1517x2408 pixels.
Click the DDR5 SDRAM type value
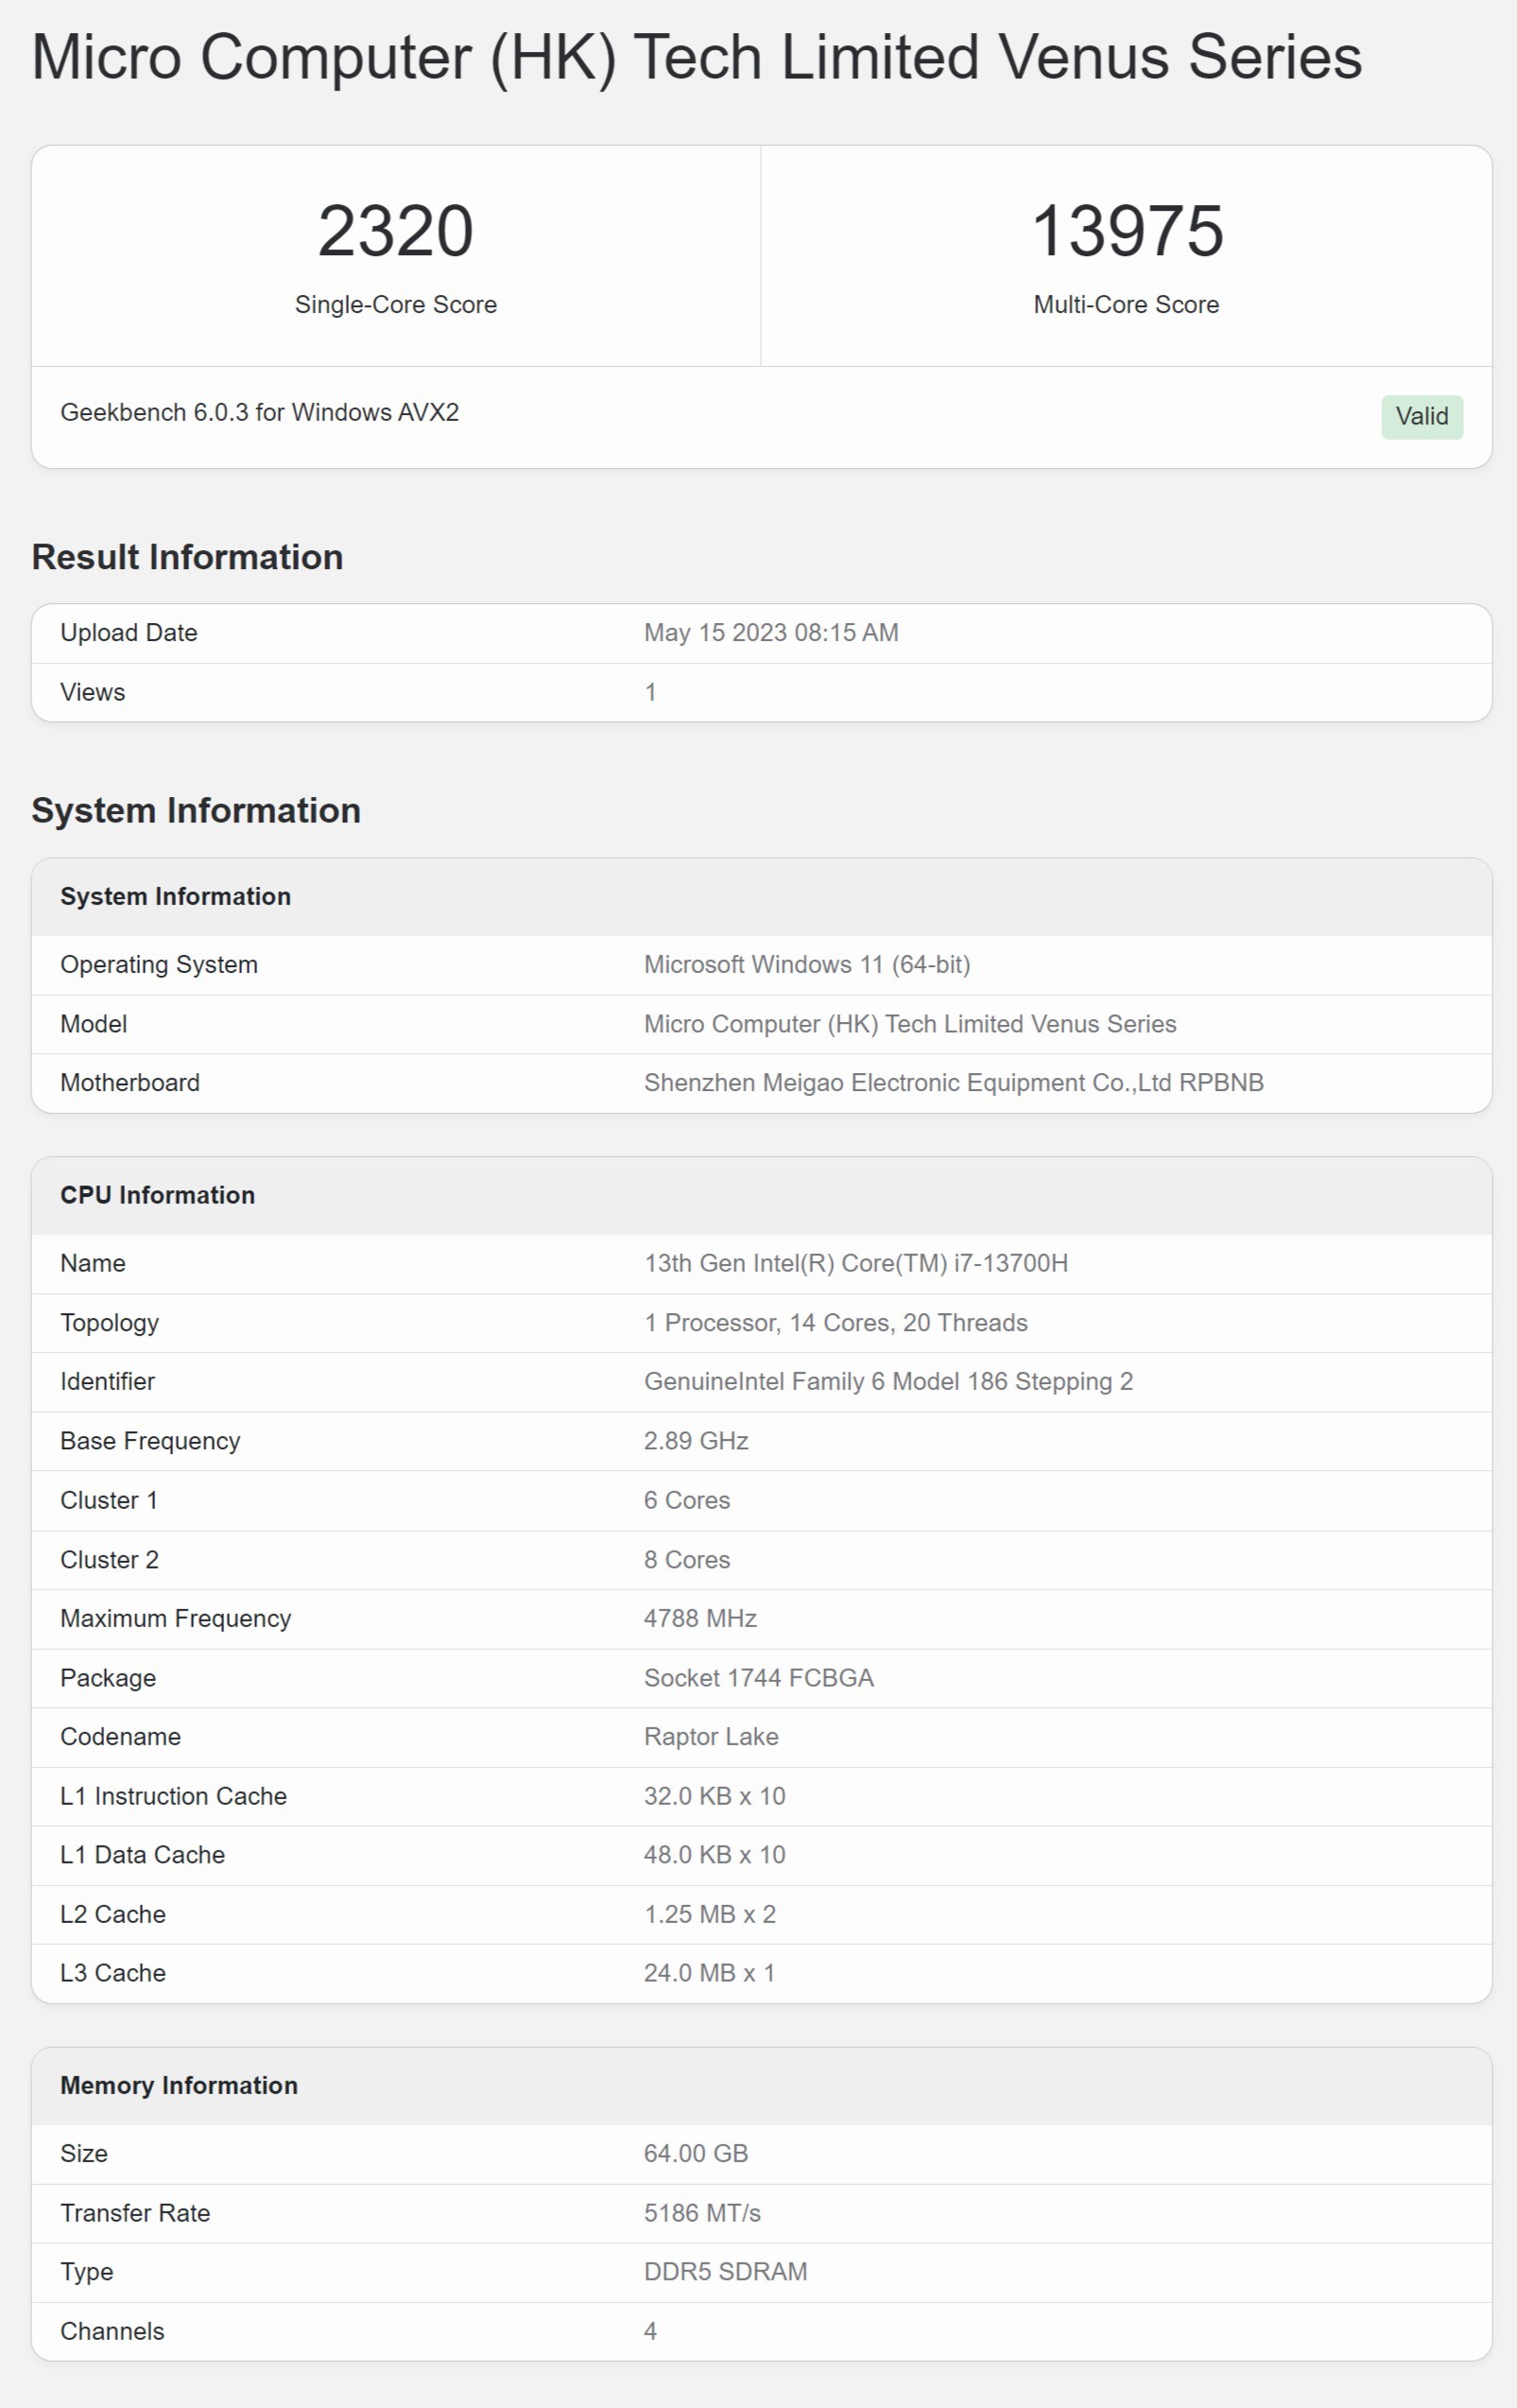tap(725, 2272)
